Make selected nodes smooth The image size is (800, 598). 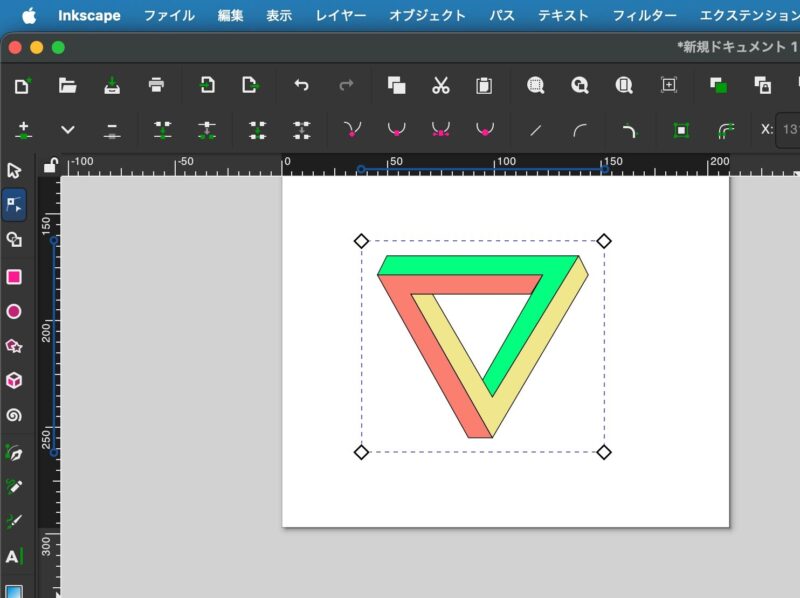(x=396, y=129)
